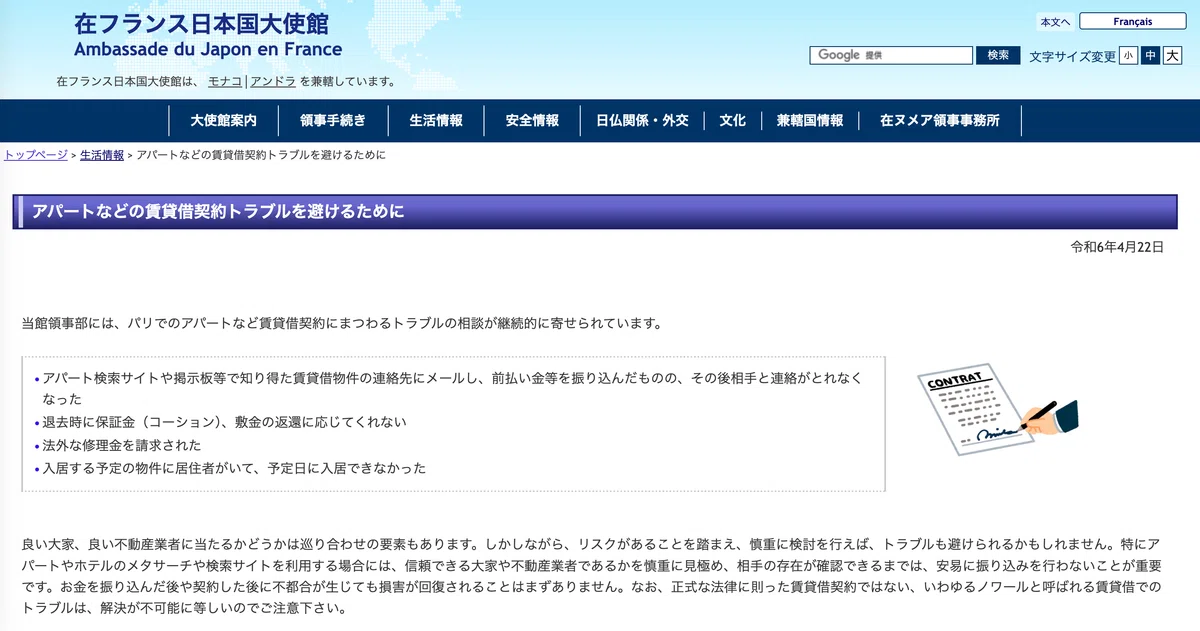Screen dimensions: 1200x631
Task: Click the page heading アパートなどの賃貸借契約トラブルを避けるために
Action: pos(218,212)
